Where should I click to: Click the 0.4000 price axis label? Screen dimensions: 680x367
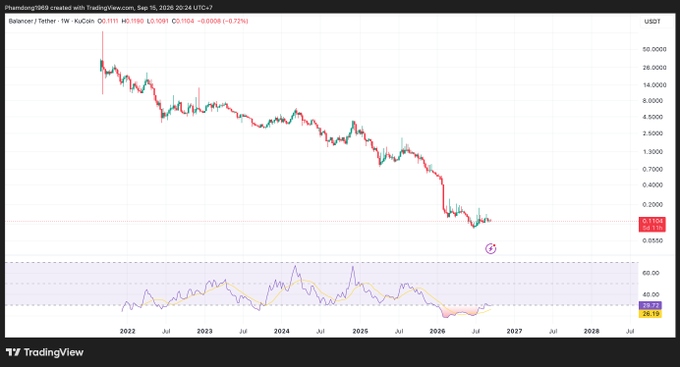(653, 185)
